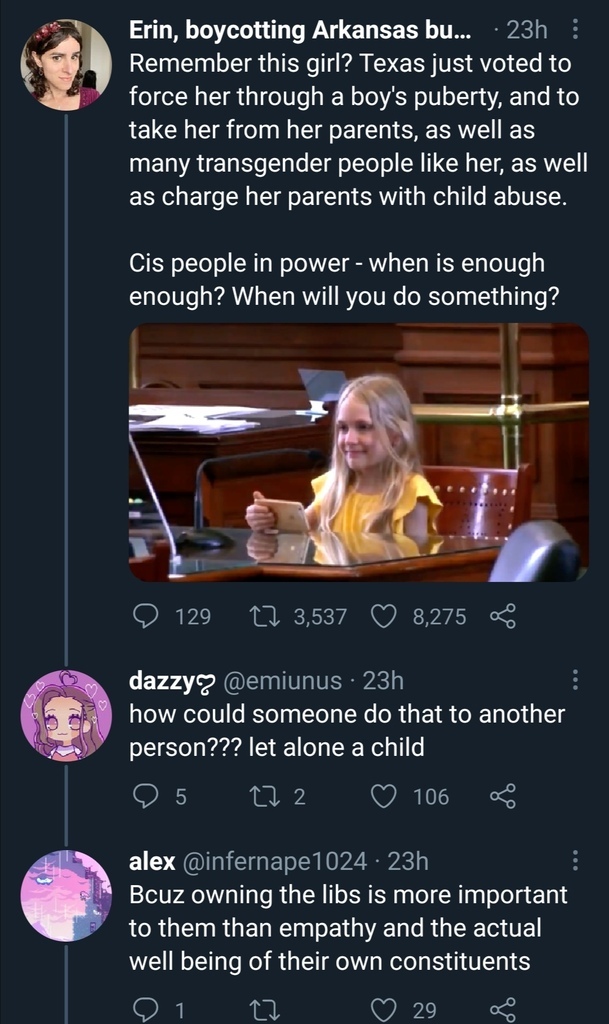609x1024 pixels.
Task: Tap alex's pink pixel-art avatar
Action: [x=66, y=896]
